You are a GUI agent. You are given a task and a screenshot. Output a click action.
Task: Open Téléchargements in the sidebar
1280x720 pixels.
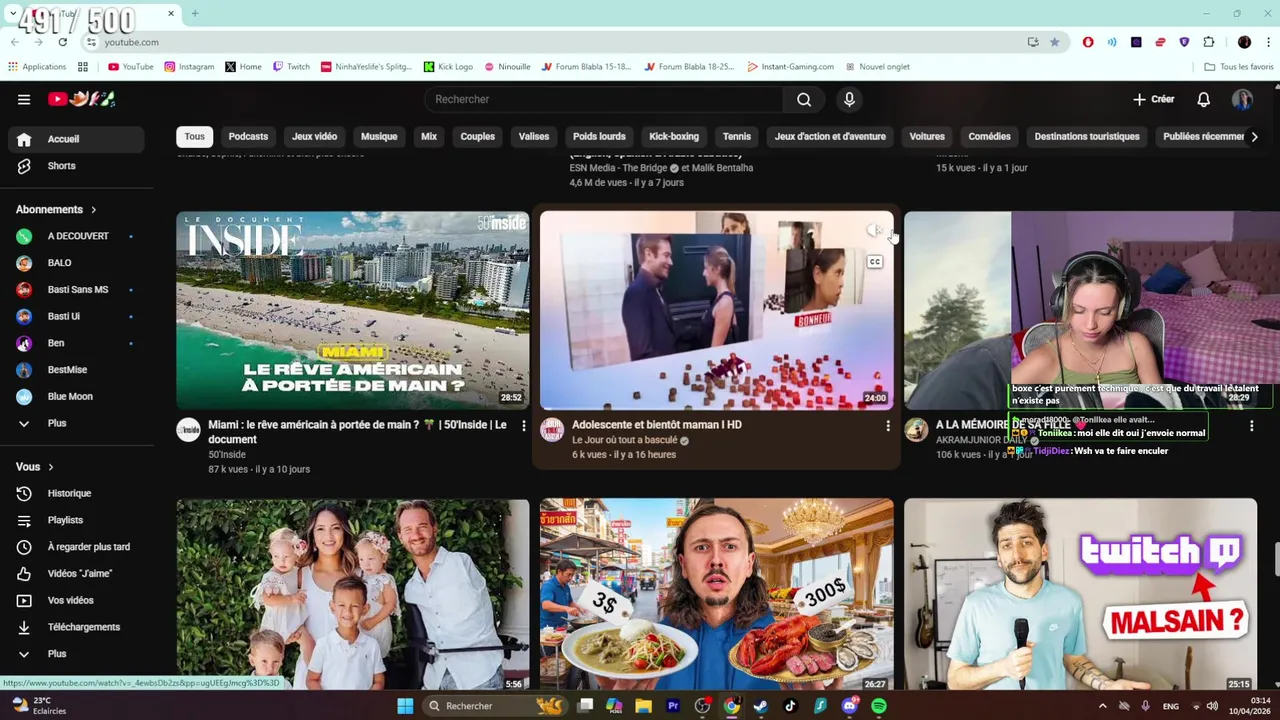(76, 627)
